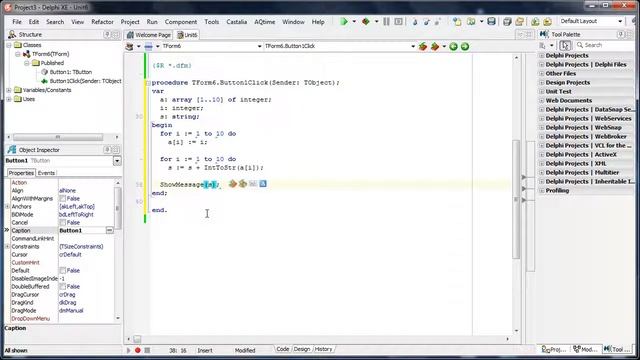The image size is (640, 360).
Task: Click the Run Without Debugging icon
Action: [366, 22]
